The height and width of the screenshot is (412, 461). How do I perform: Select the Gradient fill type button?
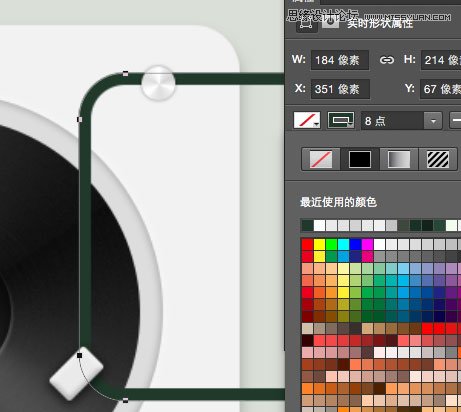[399, 159]
